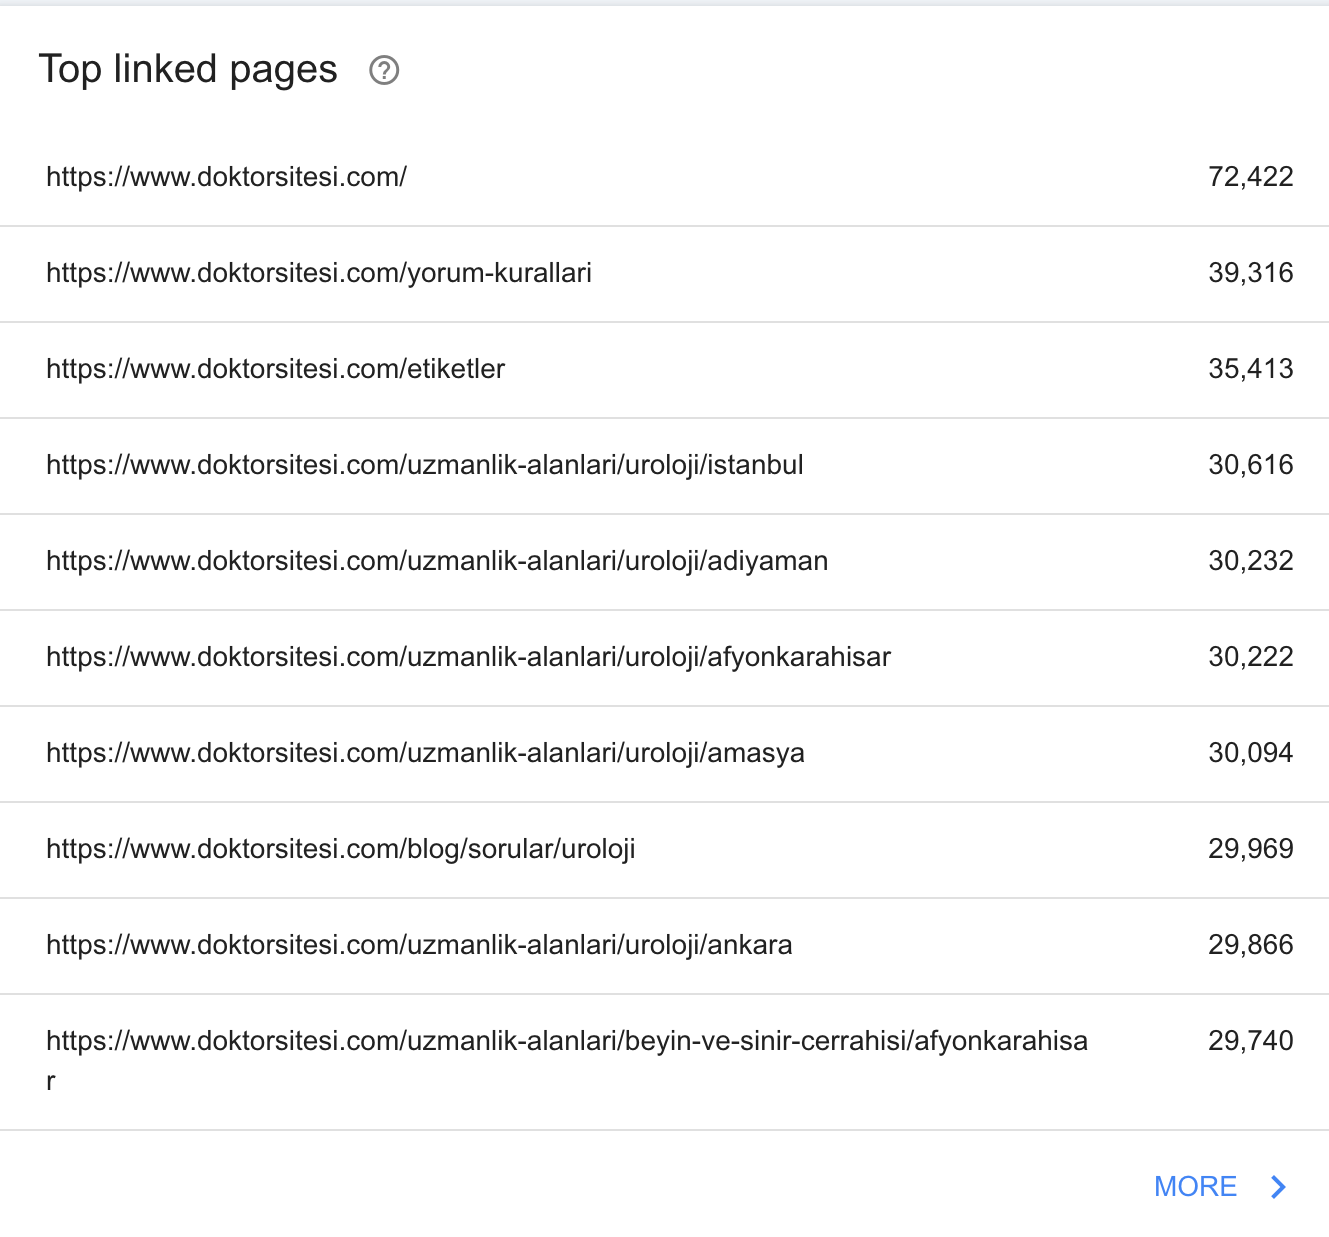This screenshot has height=1237, width=1329.
Task: Select the doktorsitesi.com homepage row
Action: pos(664,178)
